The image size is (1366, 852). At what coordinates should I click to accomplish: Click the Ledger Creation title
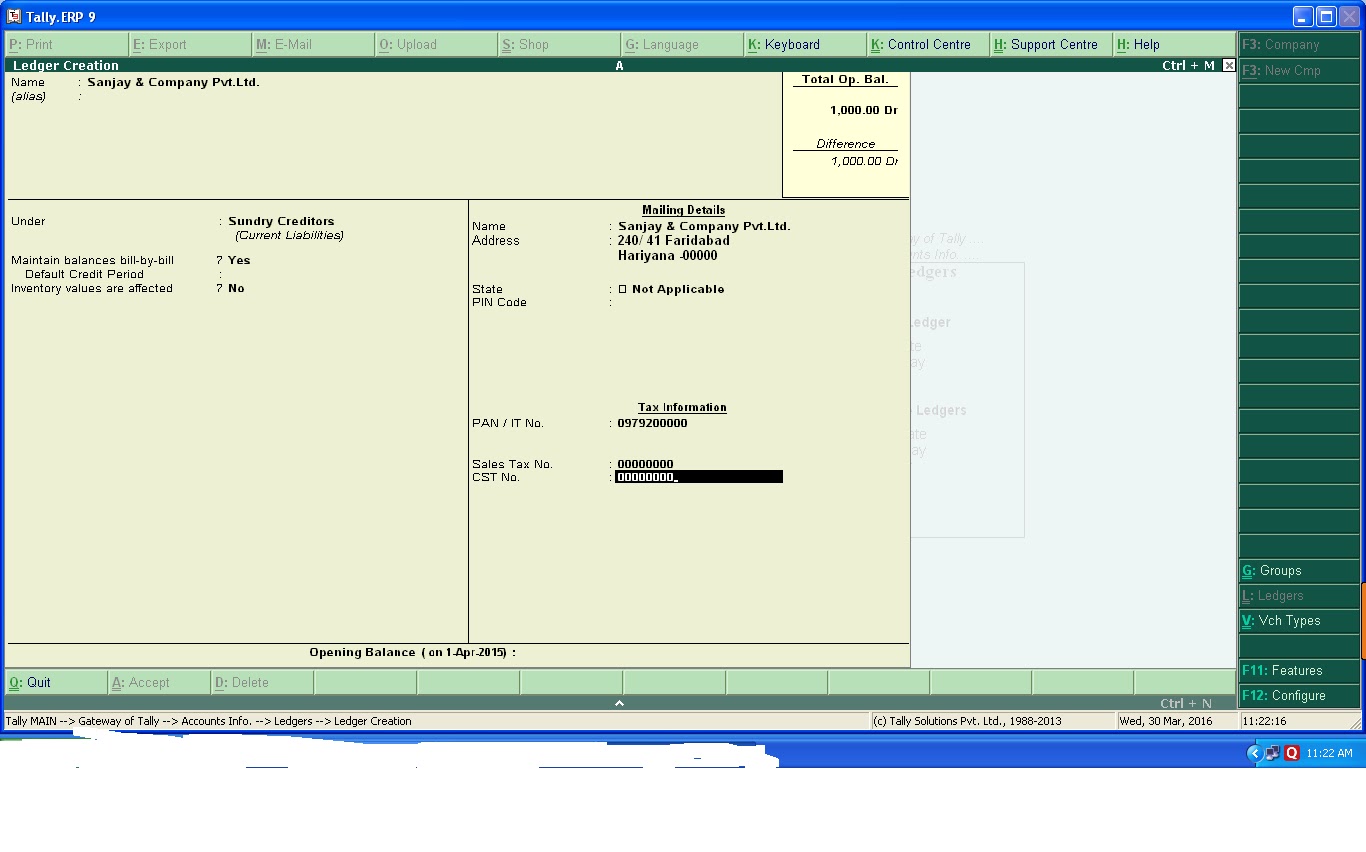[x=66, y=65]
